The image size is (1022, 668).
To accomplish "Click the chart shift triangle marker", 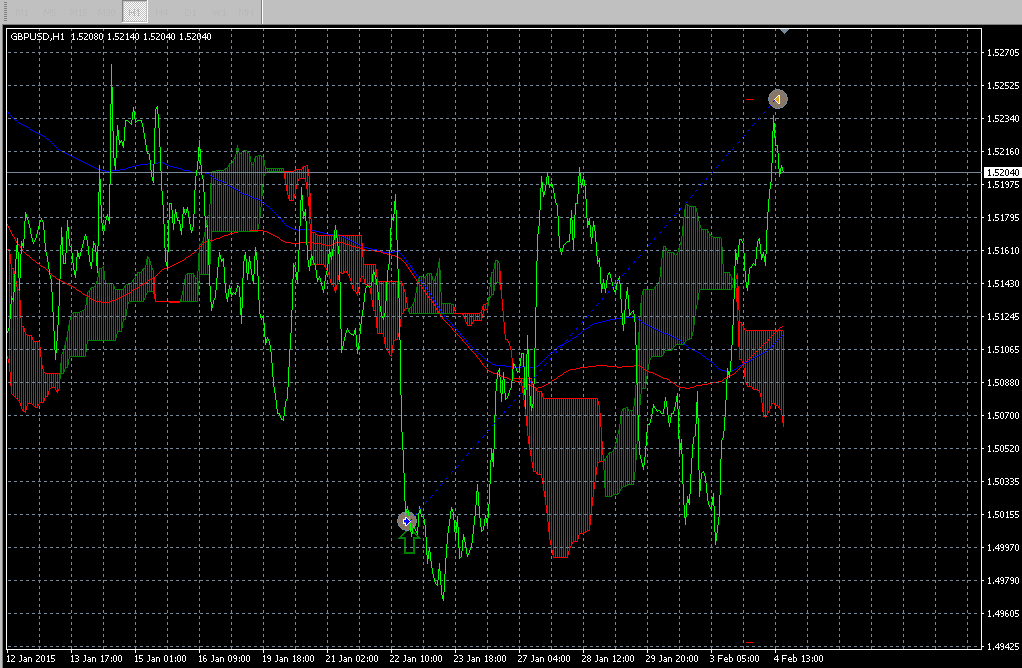I will (784, 31).
